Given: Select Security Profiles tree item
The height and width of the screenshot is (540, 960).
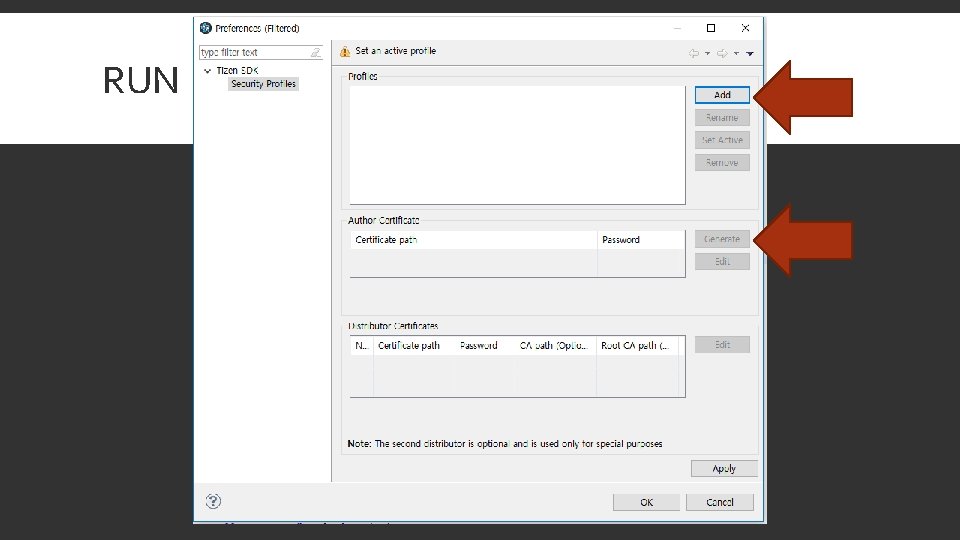Looking at the screenshot, I should 263,84.
